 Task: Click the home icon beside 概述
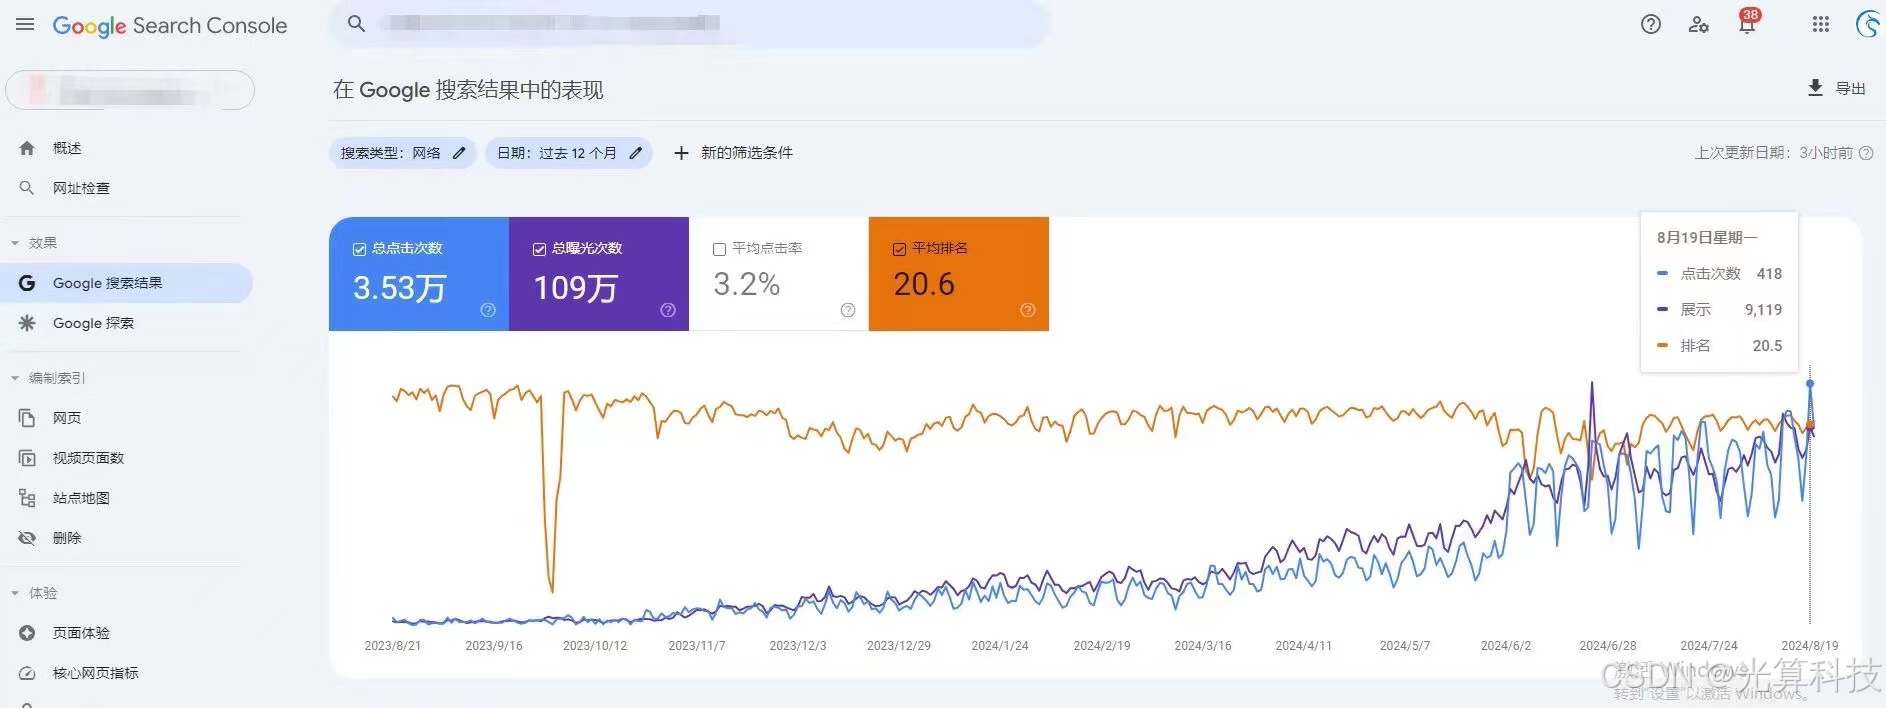pos(27,148)
